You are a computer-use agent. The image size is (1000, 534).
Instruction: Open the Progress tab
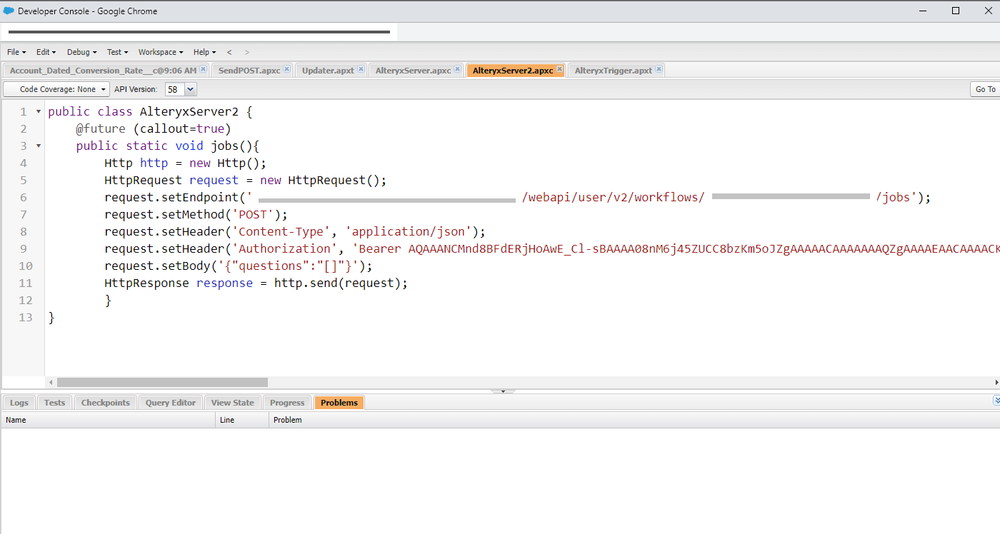pyautogui.click(x=287, y=403)
